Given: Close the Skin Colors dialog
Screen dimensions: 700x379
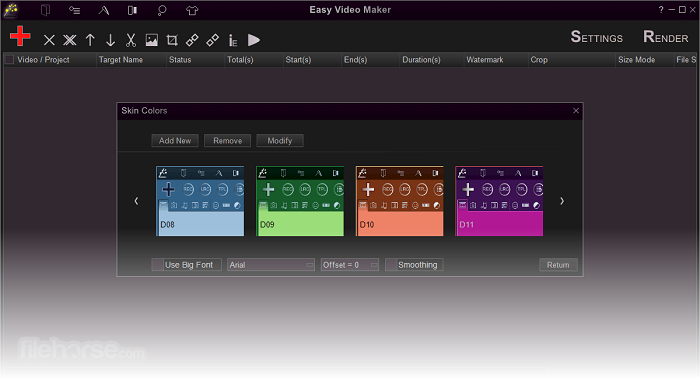Looking at the screenshot, I should point(576,111).
